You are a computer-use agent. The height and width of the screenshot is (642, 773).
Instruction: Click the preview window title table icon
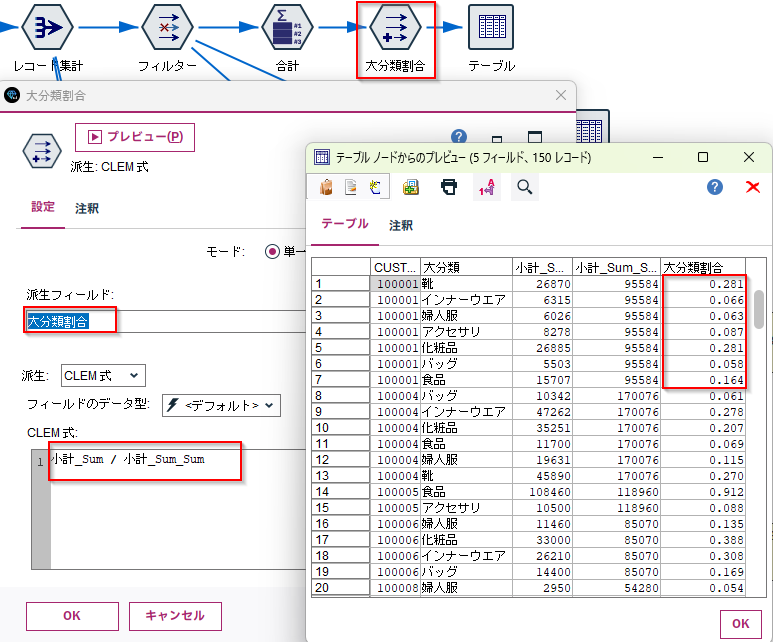[x=322, y=157]
